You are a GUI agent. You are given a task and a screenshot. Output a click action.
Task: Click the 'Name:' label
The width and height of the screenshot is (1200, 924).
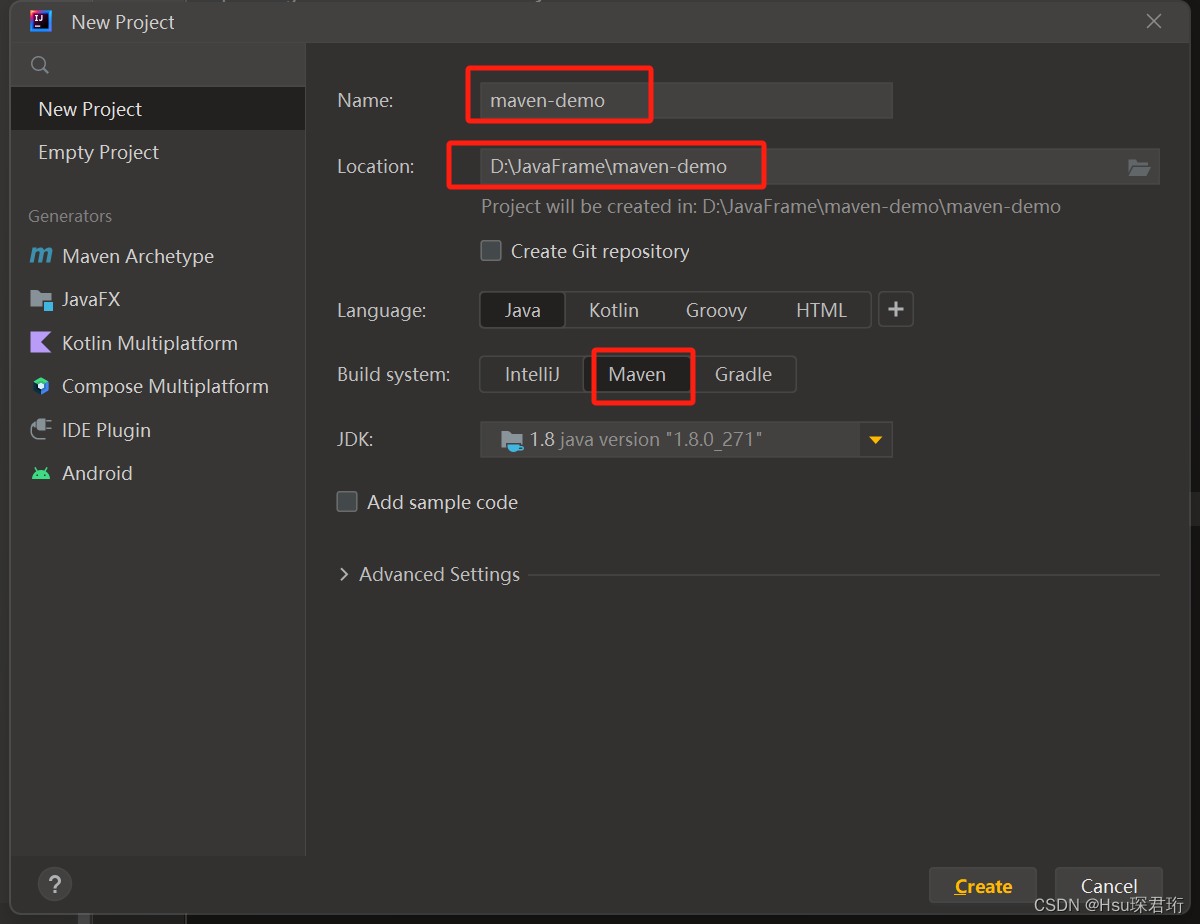[365, 100]
